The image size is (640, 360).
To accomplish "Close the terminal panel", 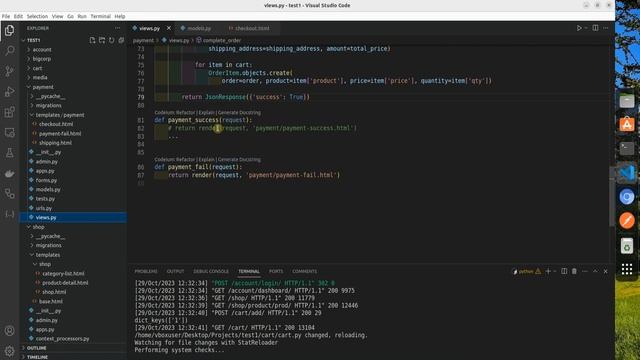I will [x=606, y=271].
